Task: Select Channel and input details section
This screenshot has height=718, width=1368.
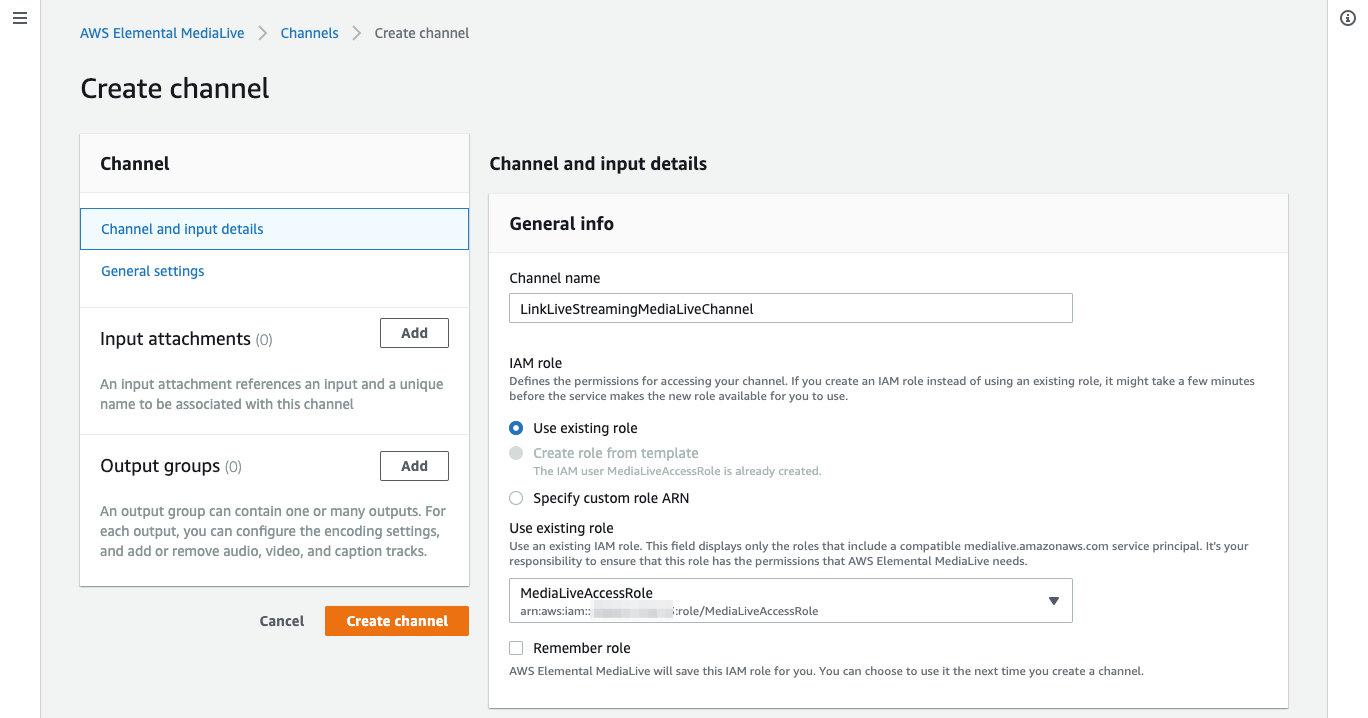Action: [x=181, y=228]
